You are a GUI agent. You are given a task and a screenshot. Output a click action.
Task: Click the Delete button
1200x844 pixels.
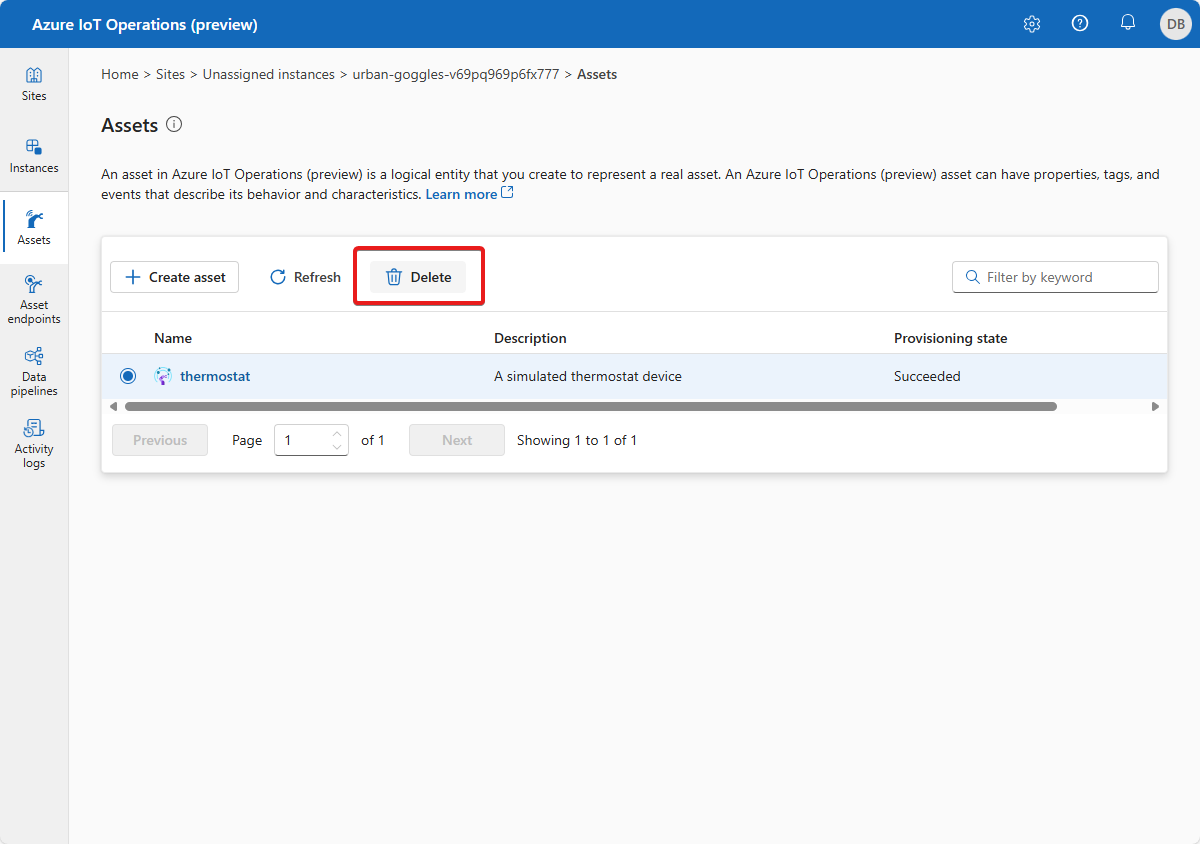point(418,277)
